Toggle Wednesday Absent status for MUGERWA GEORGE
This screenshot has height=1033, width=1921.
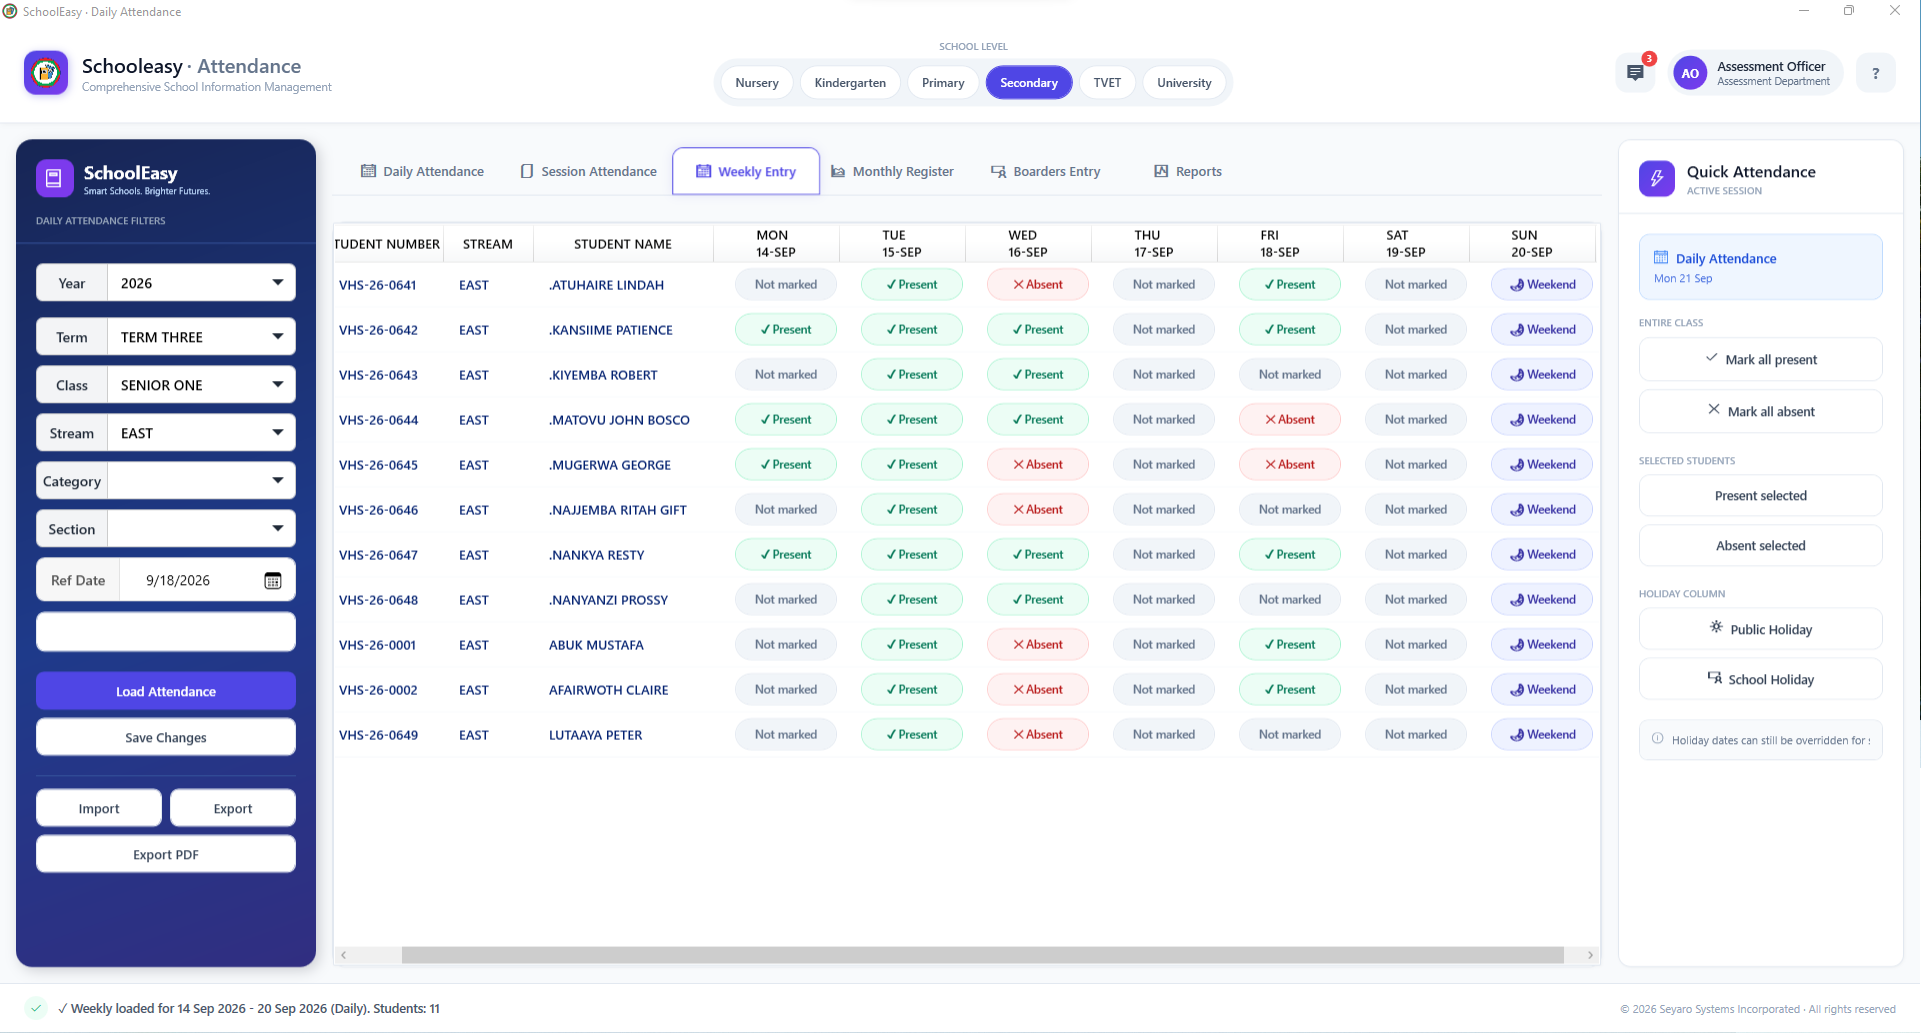(1038, 465)
